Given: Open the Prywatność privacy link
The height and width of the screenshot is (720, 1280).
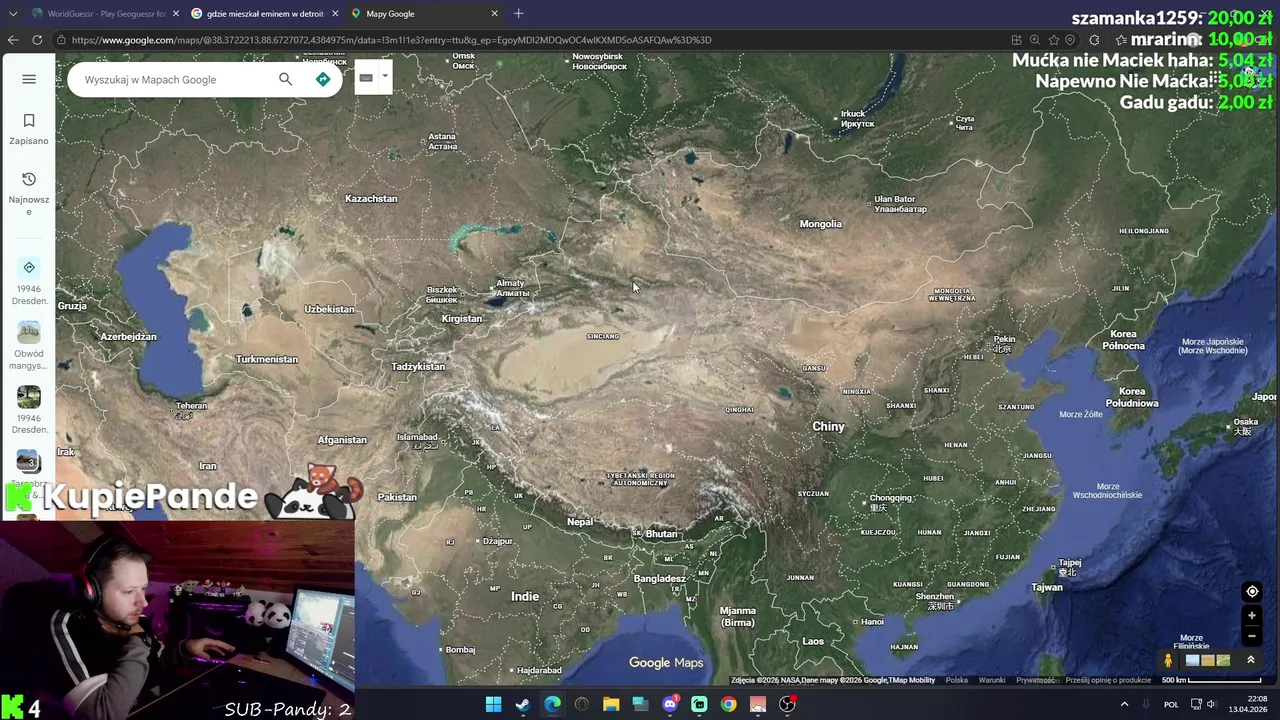Looking at the screenshot, I should pos(1036,680).
